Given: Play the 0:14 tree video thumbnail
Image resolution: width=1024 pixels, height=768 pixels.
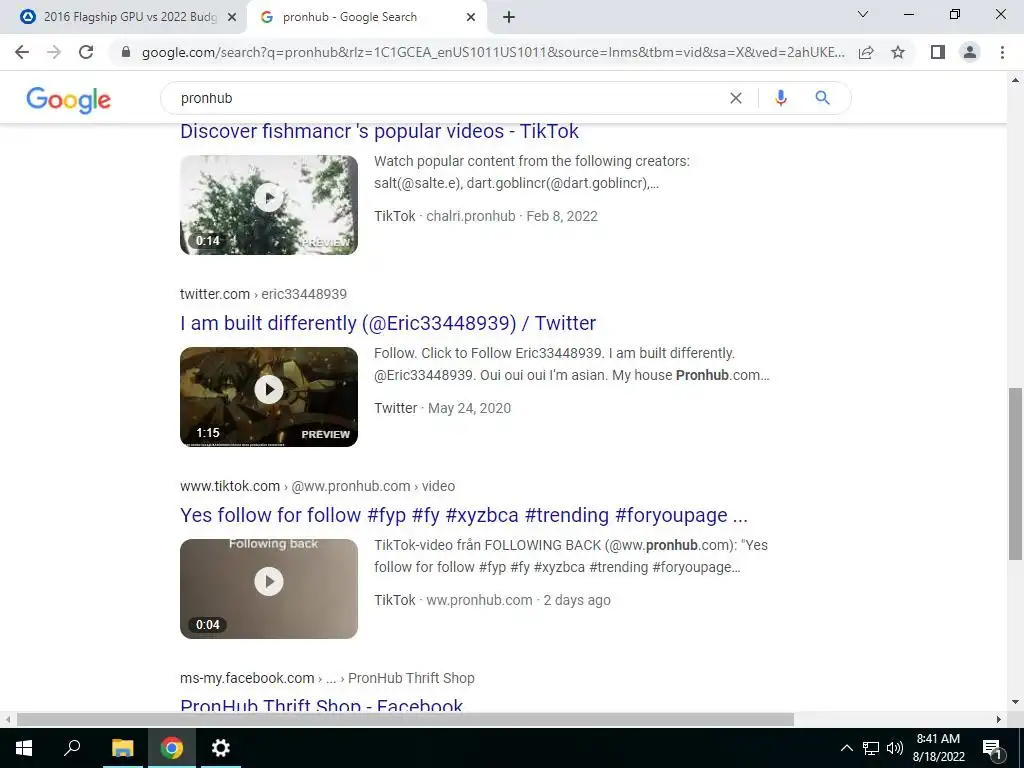Looking at the screenshot, I should pos(269,204).
